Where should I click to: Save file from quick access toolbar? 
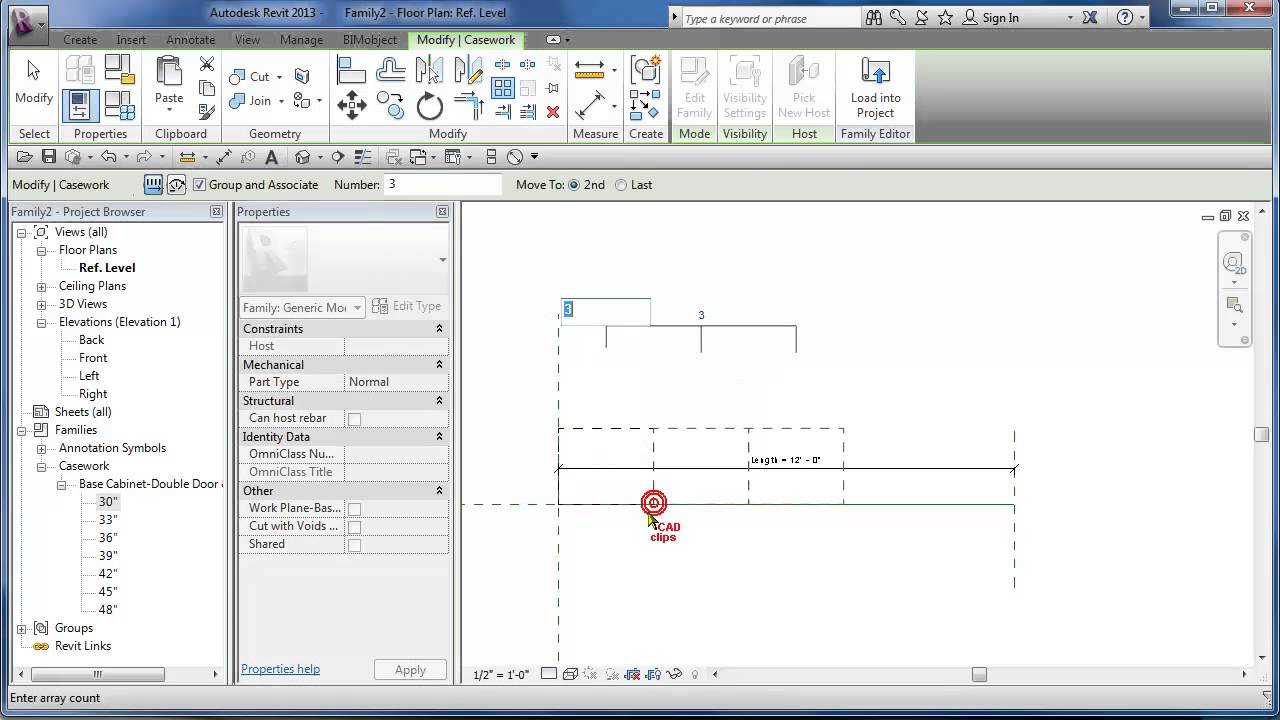[x=48, y=157]
